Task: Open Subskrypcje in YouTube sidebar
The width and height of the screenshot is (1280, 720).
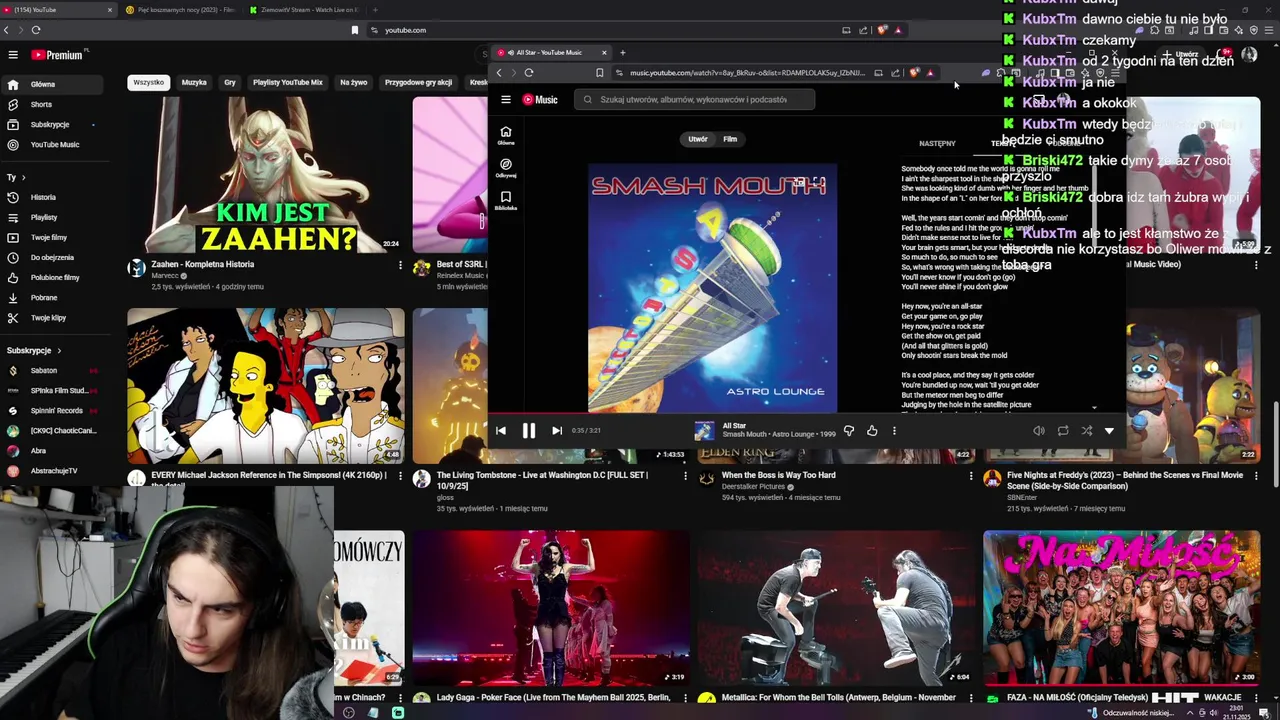Action: pyautogui.click(x=52, y=124)
